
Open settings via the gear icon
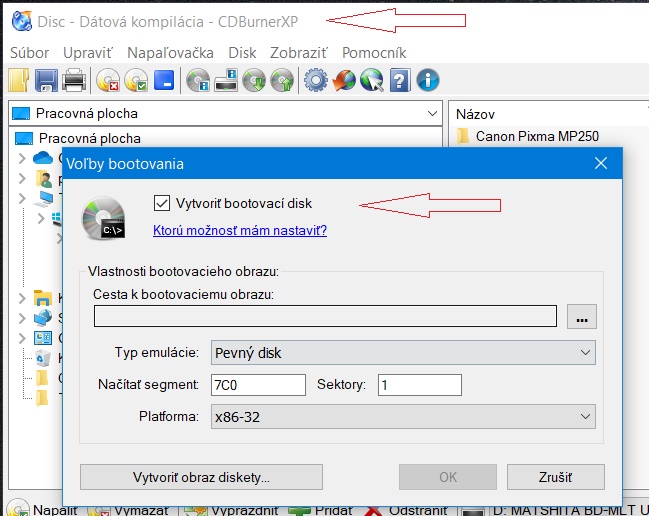pyautogui.click(x=316, y=80)
